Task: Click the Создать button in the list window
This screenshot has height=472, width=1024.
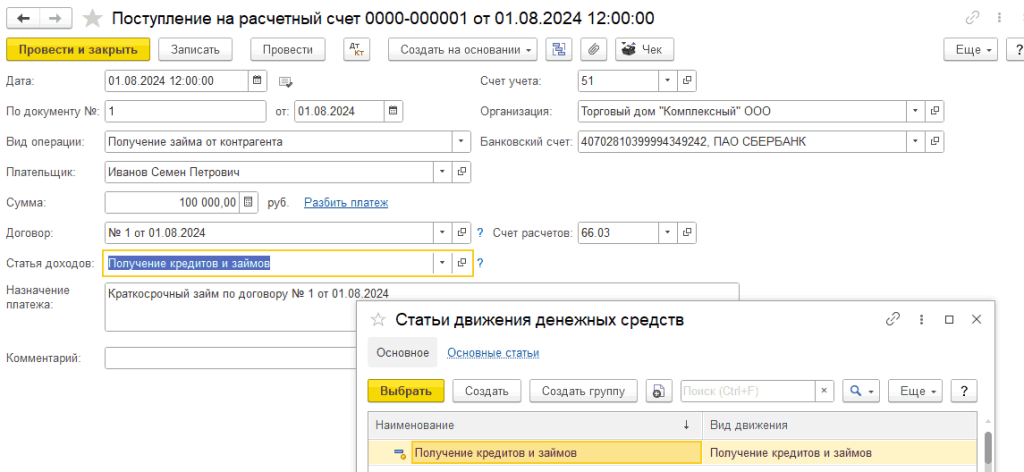Action: coord(487,391)
